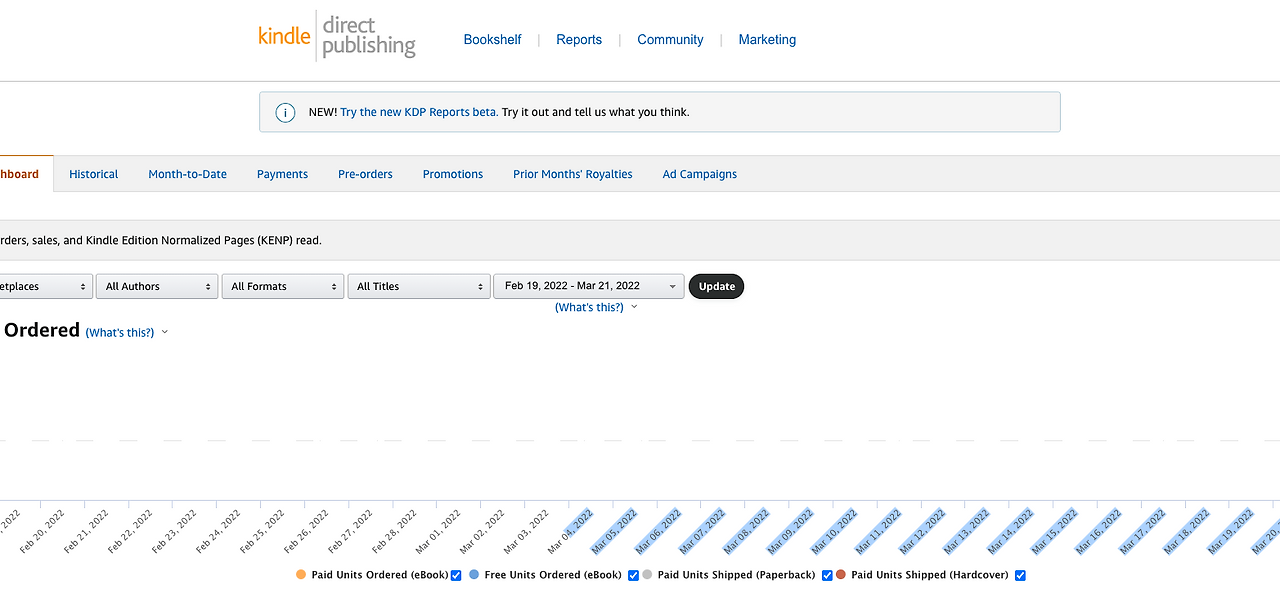Open the Marketplaces dropdown
Image resolution: width=1280 pixels, height=598 pixels.
46,286
